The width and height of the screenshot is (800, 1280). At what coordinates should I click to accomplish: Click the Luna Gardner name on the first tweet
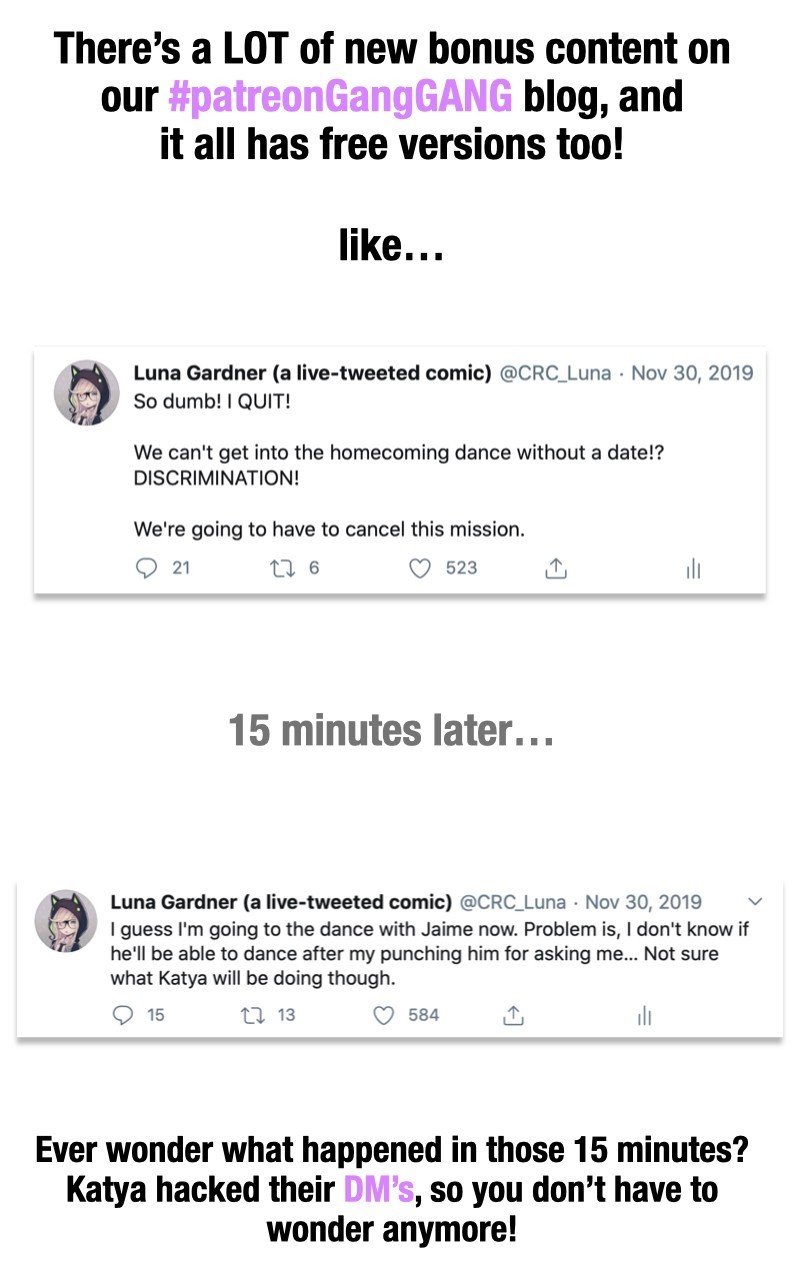(311, 373)
